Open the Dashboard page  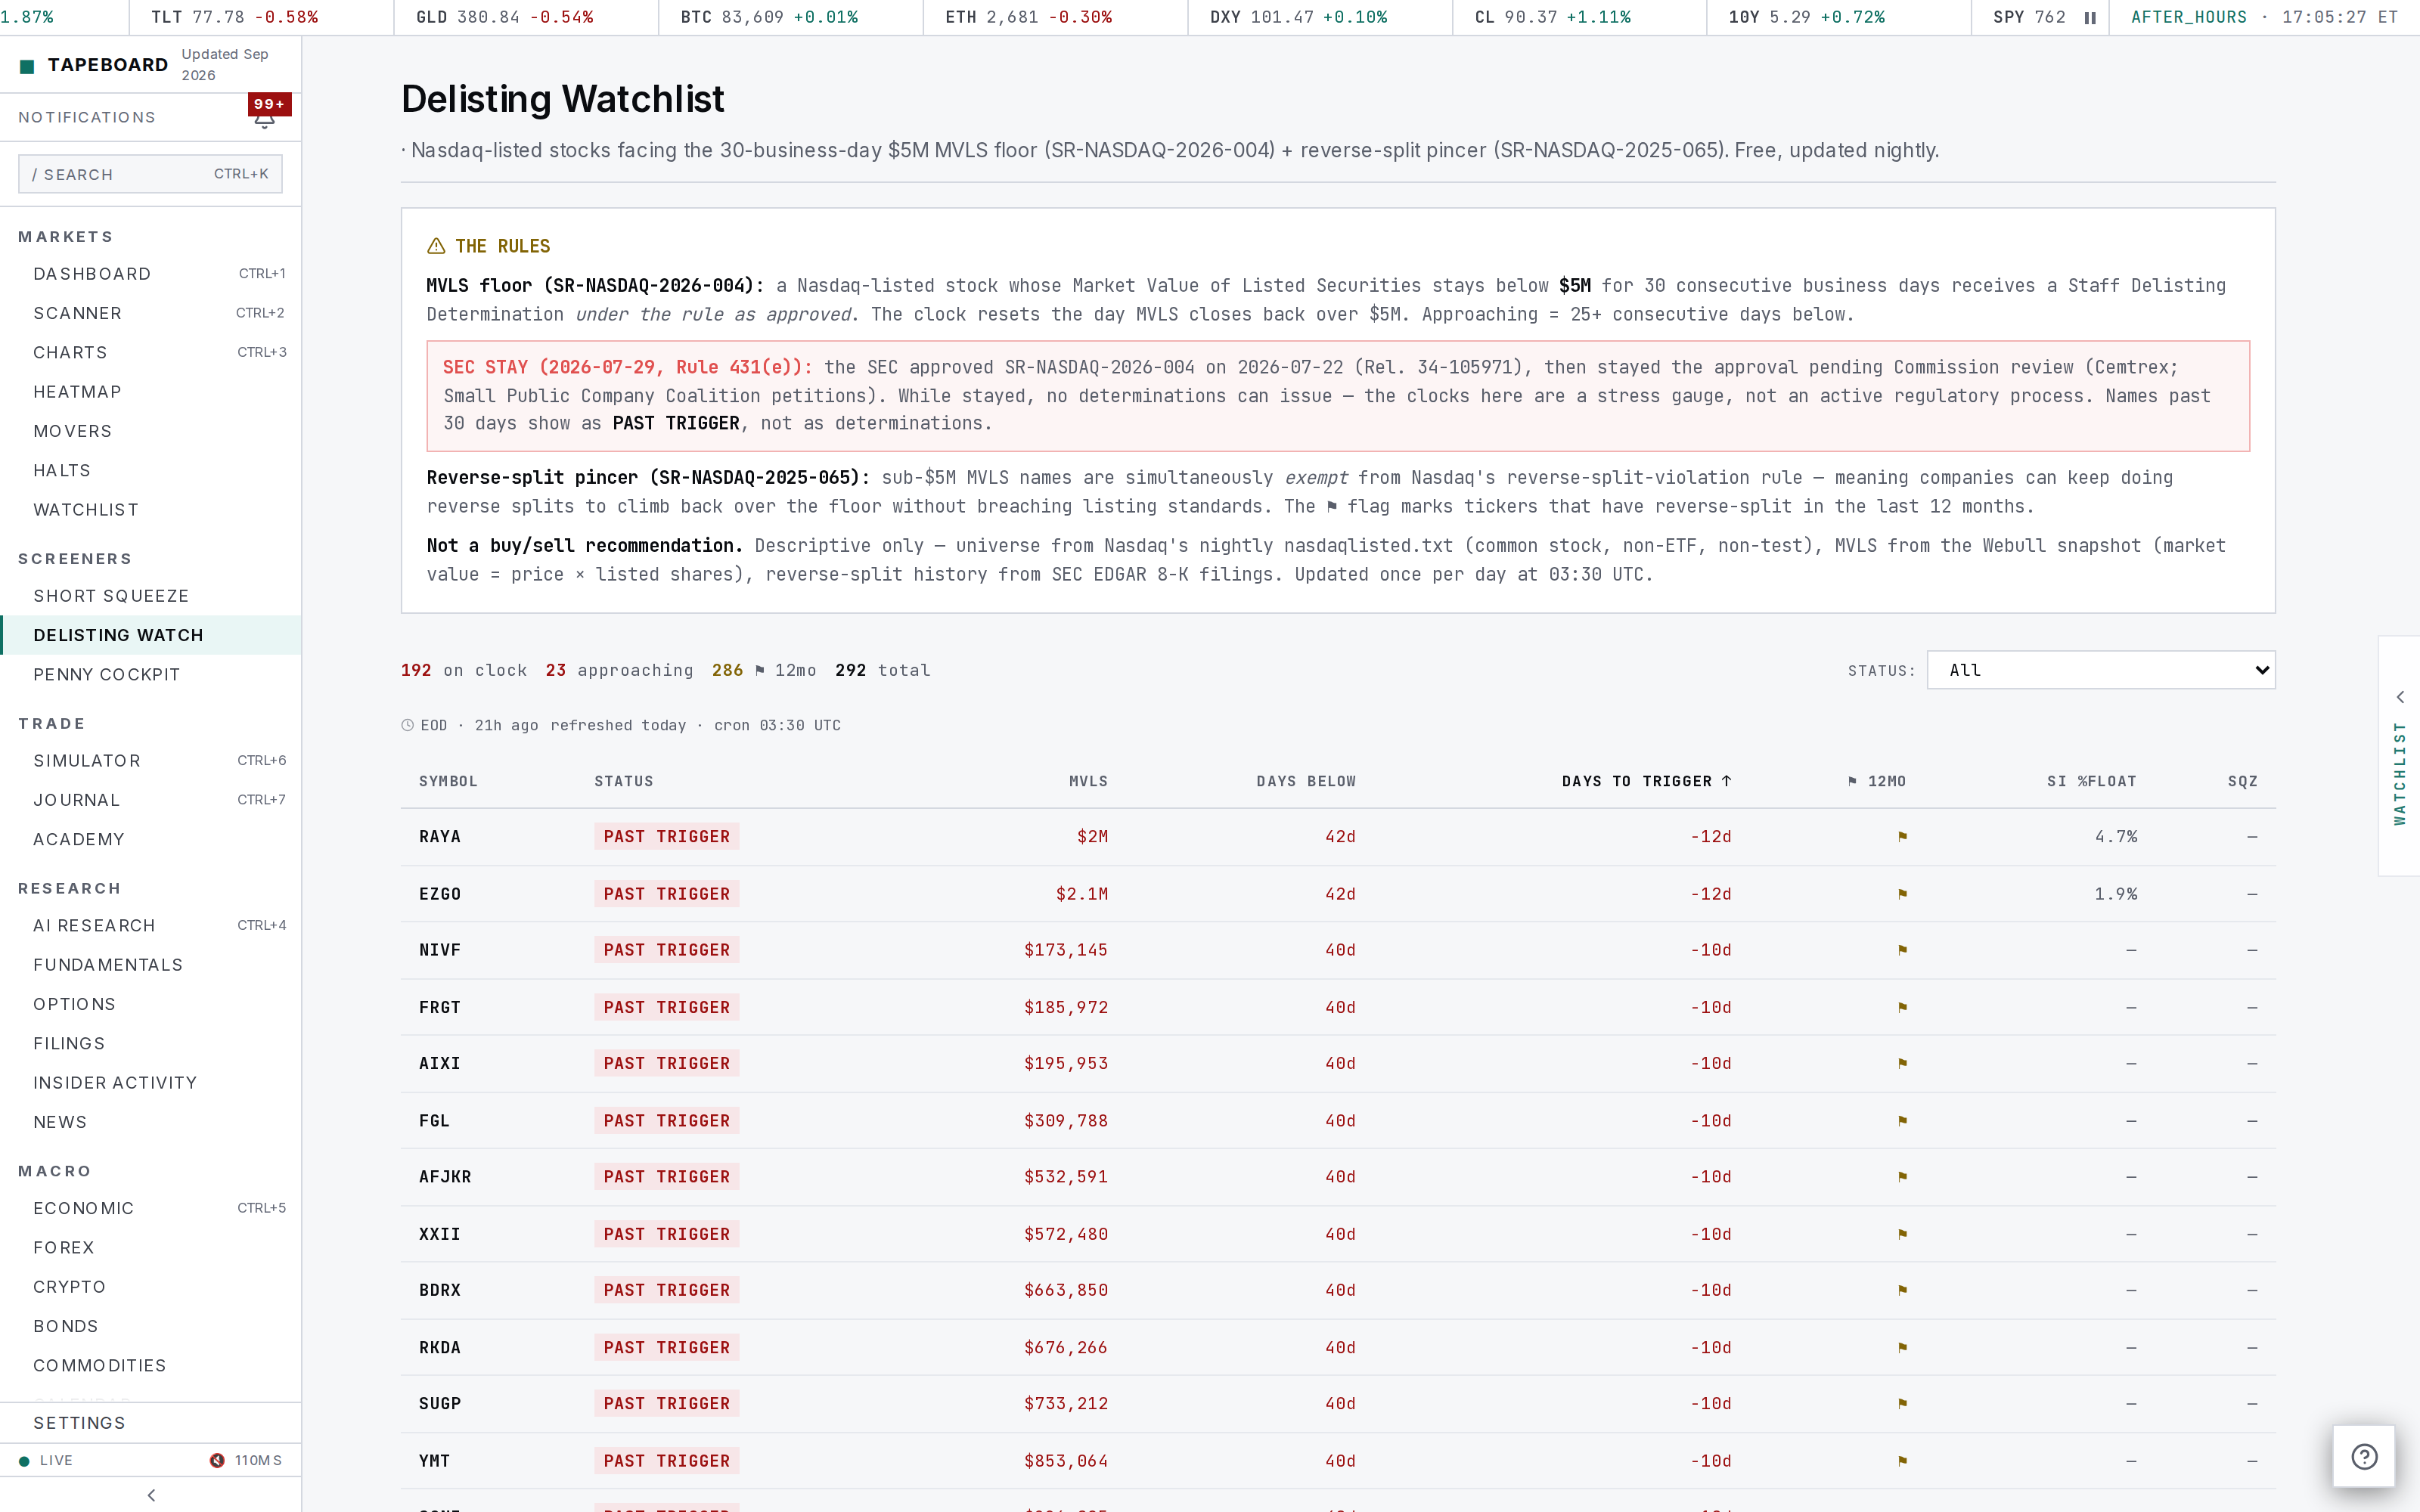(x=151, y=274)
